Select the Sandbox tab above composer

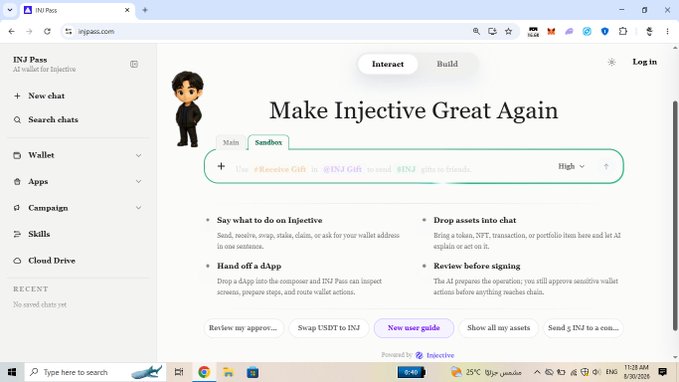click(x=268, y=142)
